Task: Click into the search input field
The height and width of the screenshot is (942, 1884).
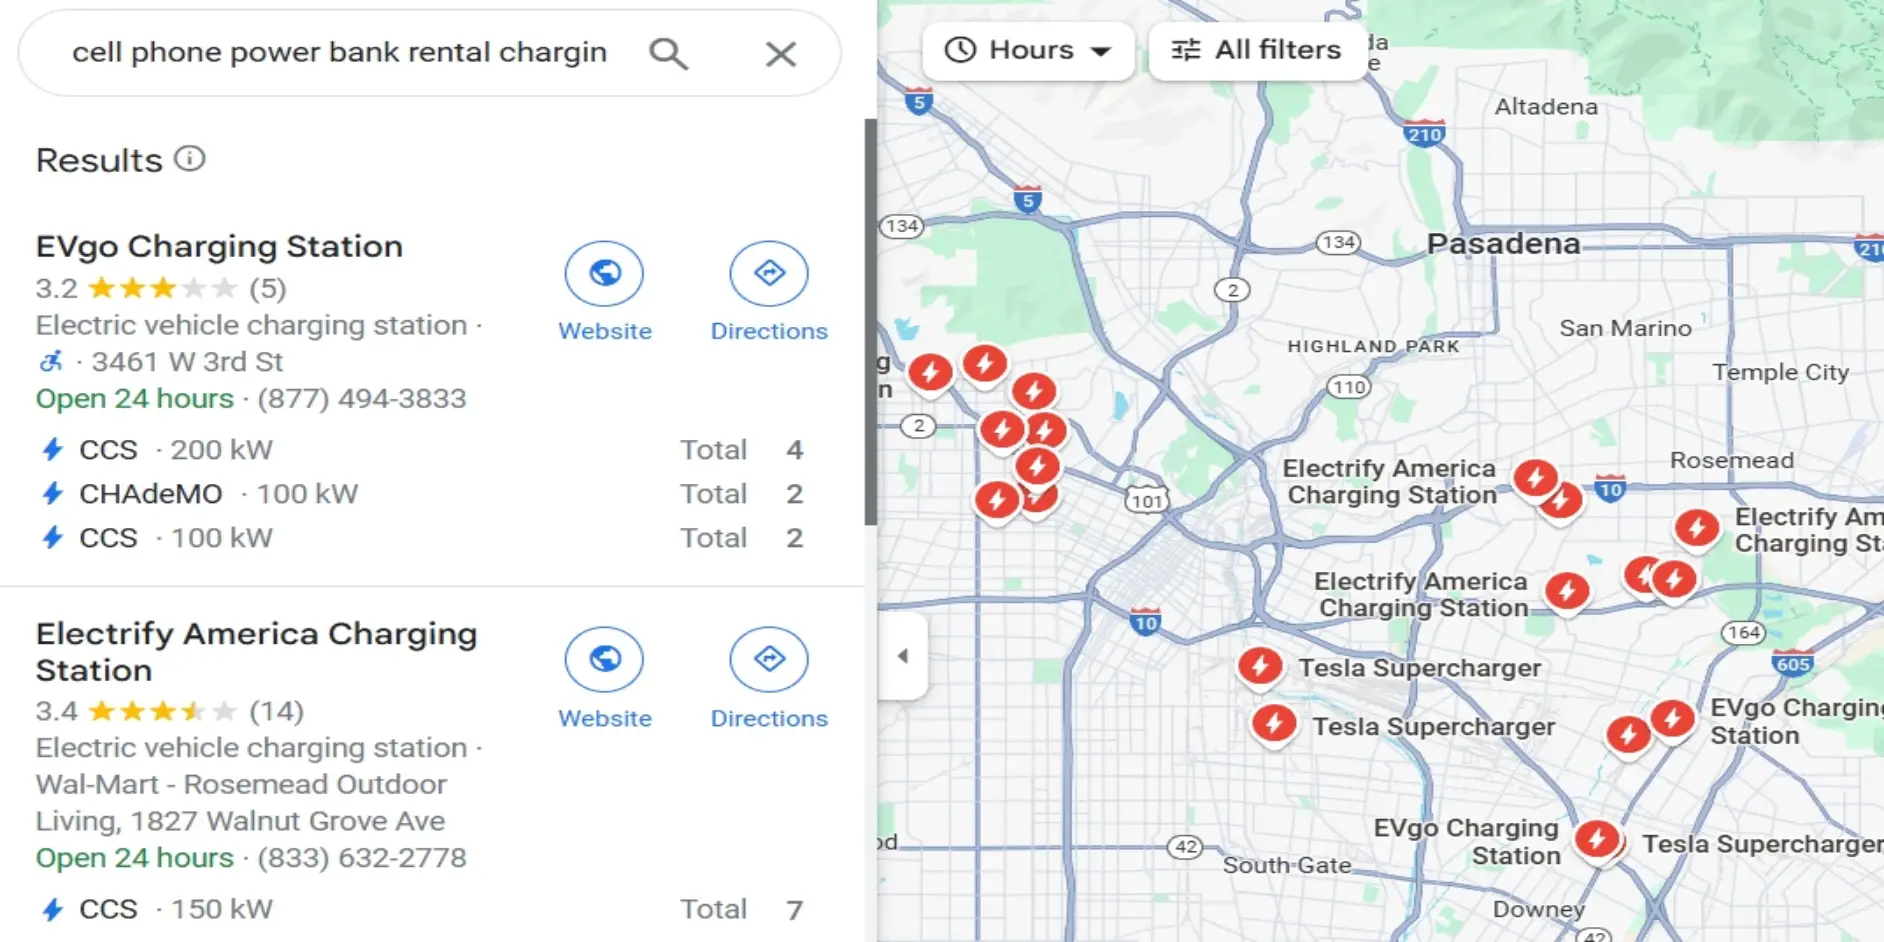Action: (x=340, y=52)
